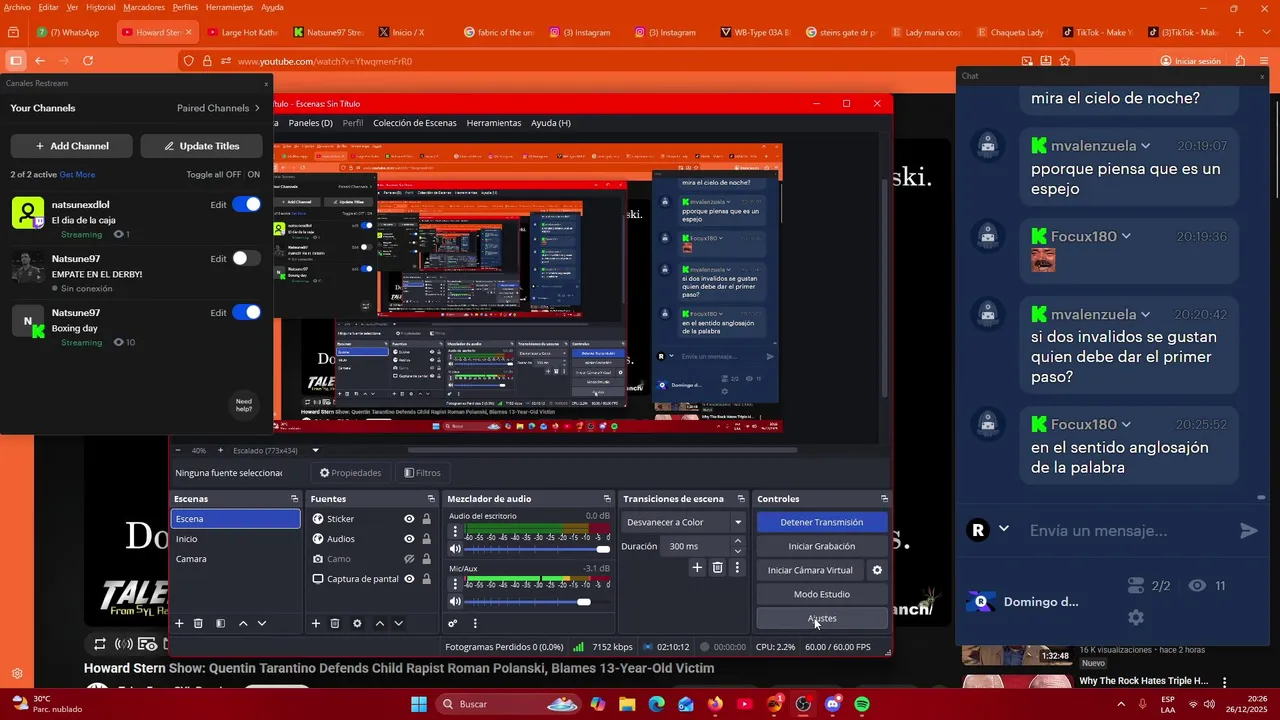Move source up in Fuentes toolbar
The image size is (1280, 720).
(379, 623)
